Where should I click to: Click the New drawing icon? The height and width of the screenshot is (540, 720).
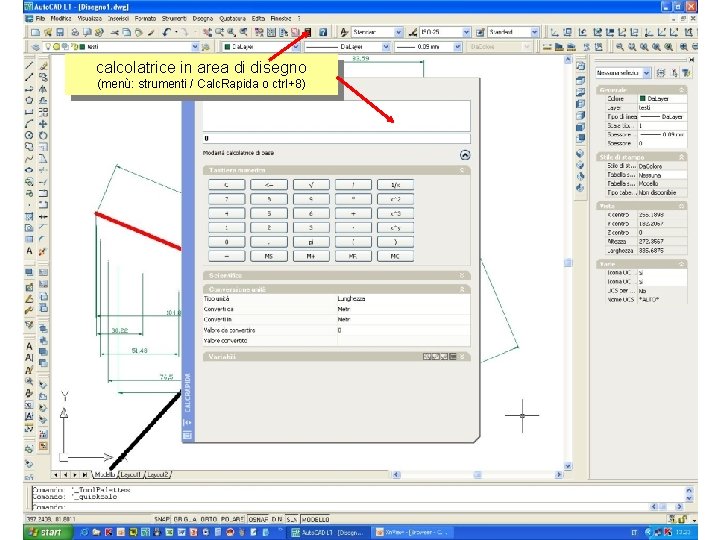click(x=35, y=32)
